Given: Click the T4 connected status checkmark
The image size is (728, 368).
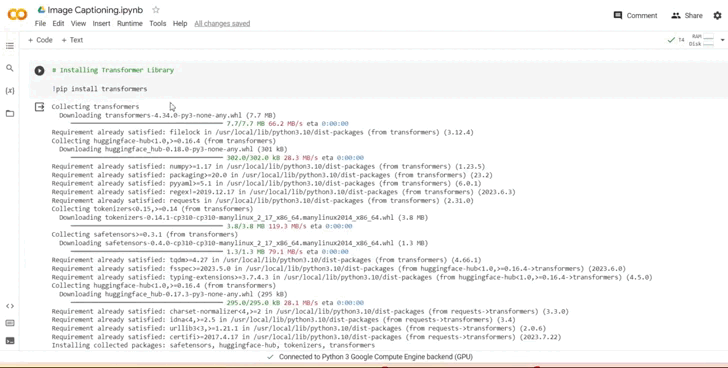Looking at the screenshot, I should (671, 40).
